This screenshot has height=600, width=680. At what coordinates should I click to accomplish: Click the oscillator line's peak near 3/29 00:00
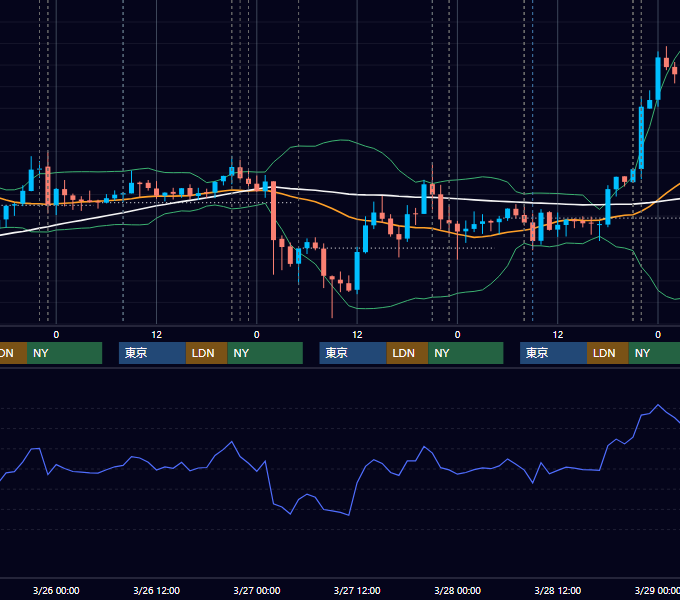[658, 405]
